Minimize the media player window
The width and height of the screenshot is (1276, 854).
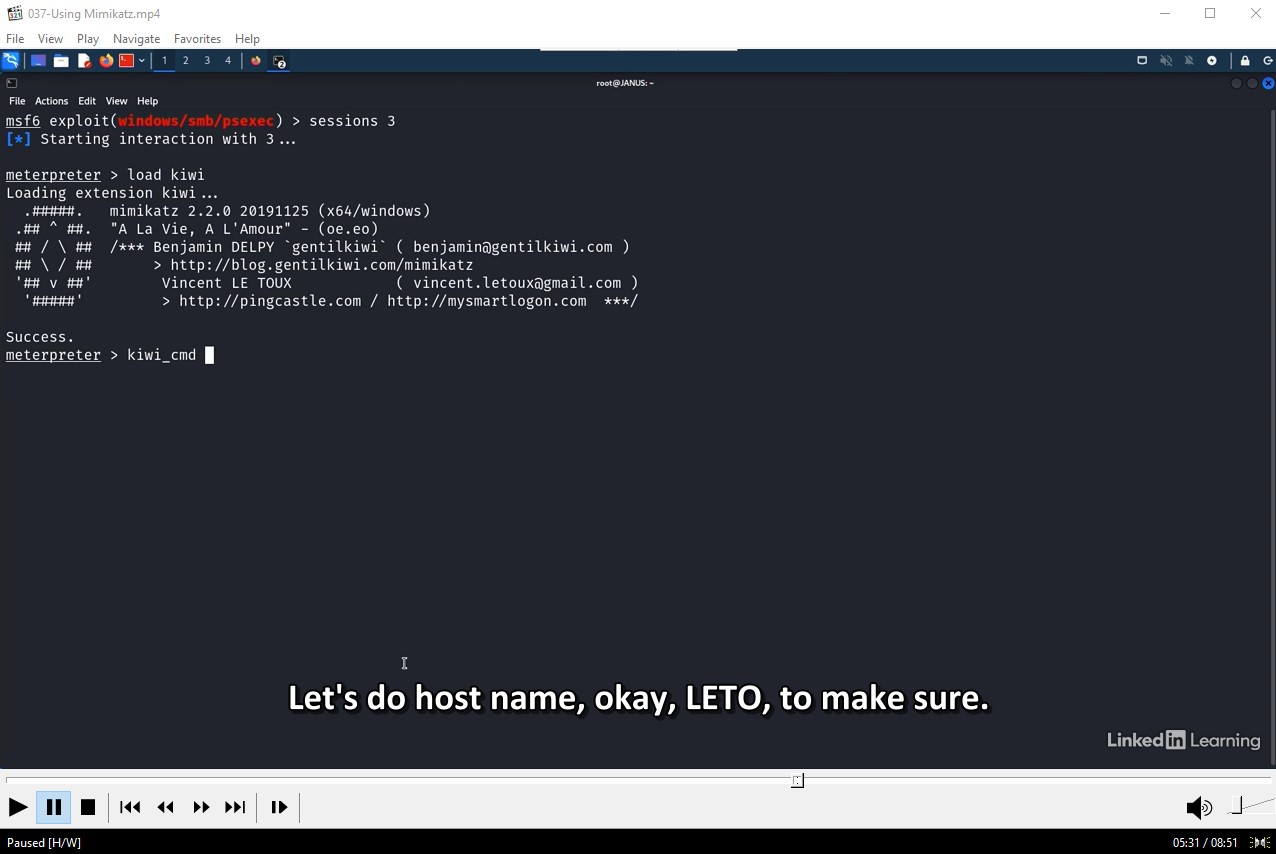[1165, 14]
